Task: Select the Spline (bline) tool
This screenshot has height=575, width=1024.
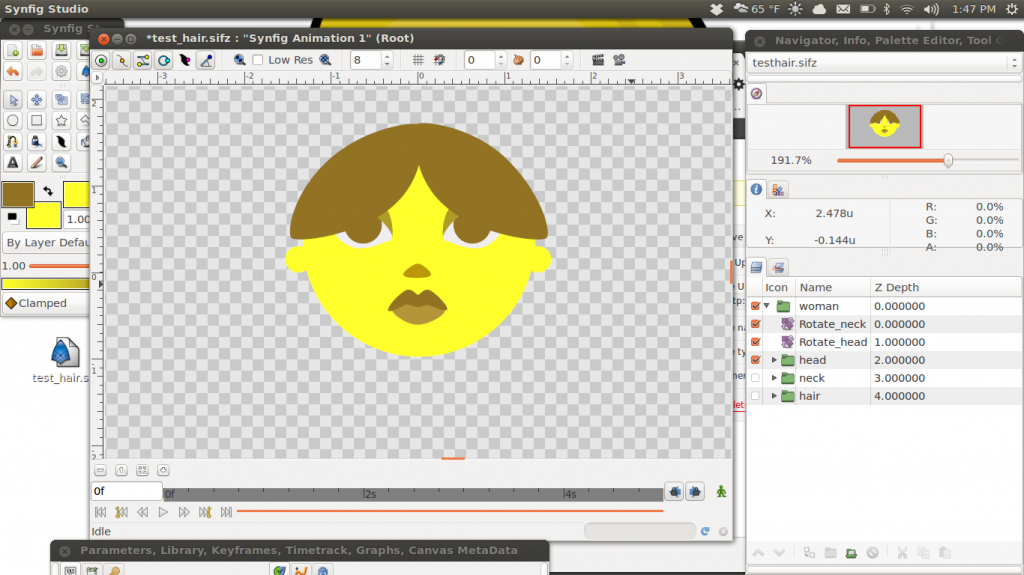Action: 13,142
